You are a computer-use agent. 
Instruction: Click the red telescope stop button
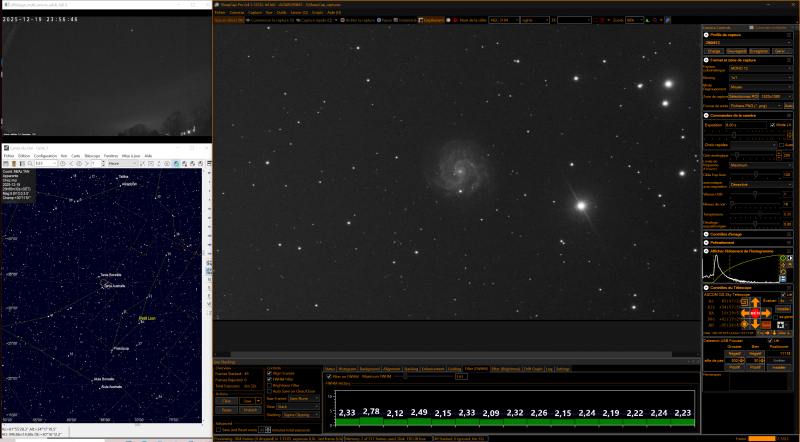[x=756, y=313]
